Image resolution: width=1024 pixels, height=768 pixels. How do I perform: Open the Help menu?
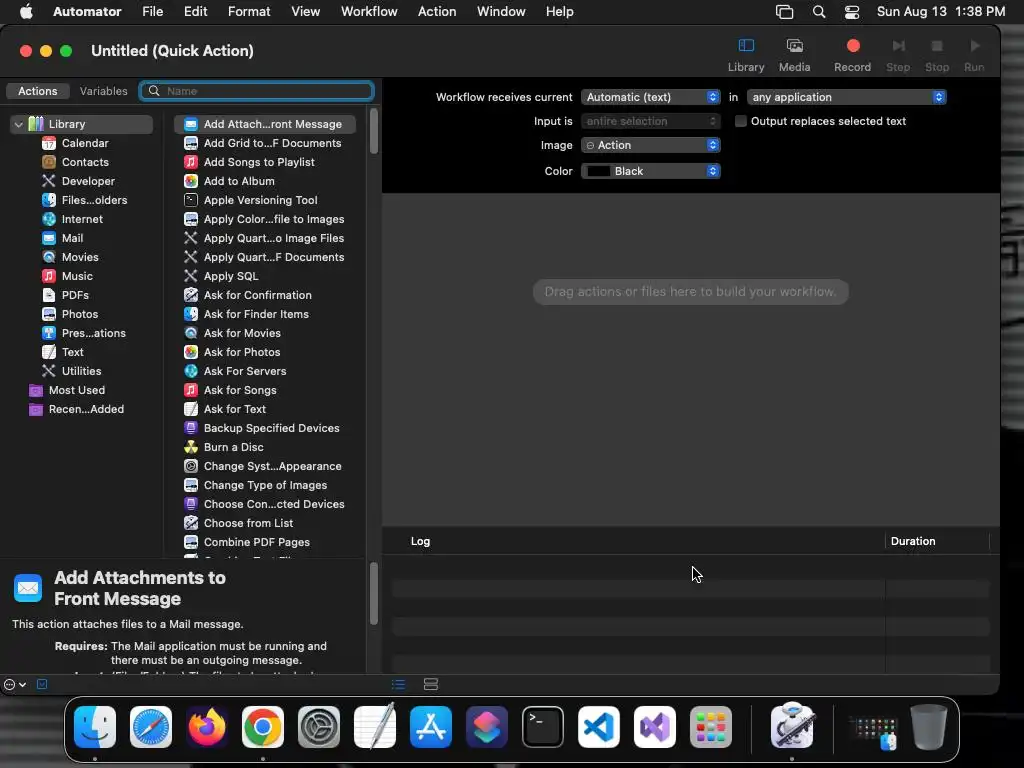click(559, 11)
